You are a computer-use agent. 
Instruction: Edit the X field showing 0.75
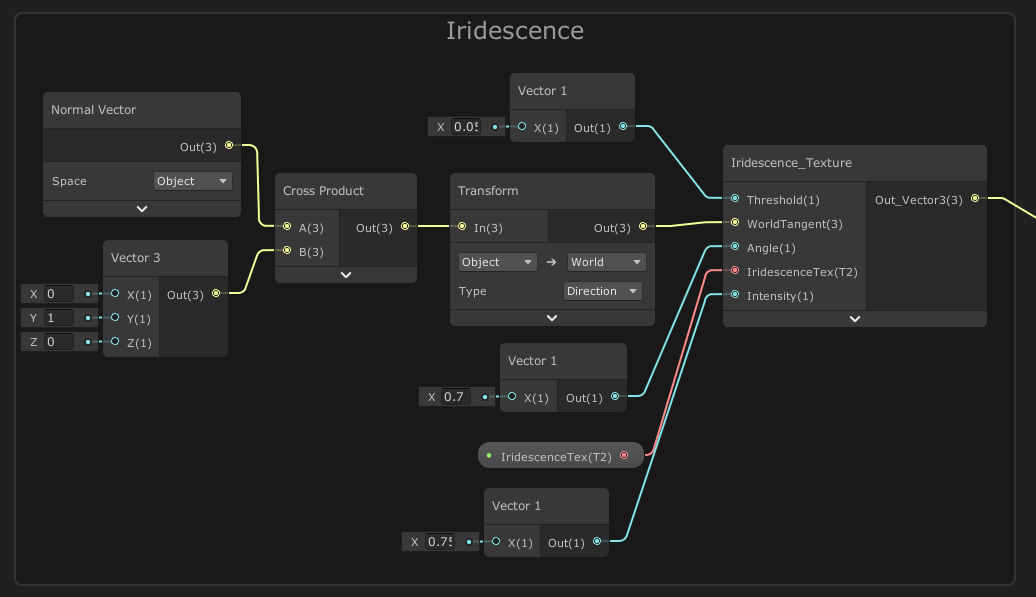440,542
